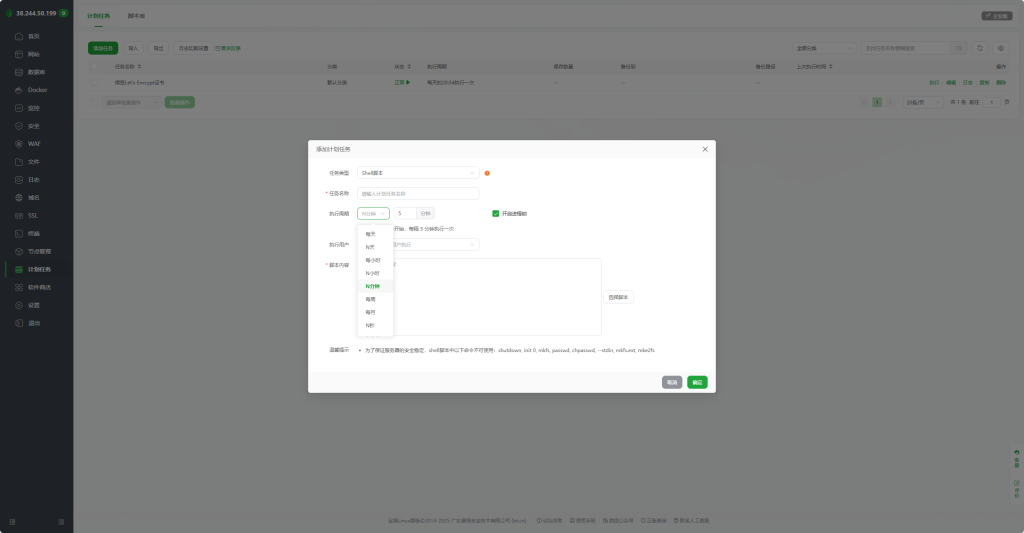The height and width of the screenshot is (533, 1024).
Task: Open the 安全 (Security) sidebar item
Action: pyautogui.click(x=34, y=126)
